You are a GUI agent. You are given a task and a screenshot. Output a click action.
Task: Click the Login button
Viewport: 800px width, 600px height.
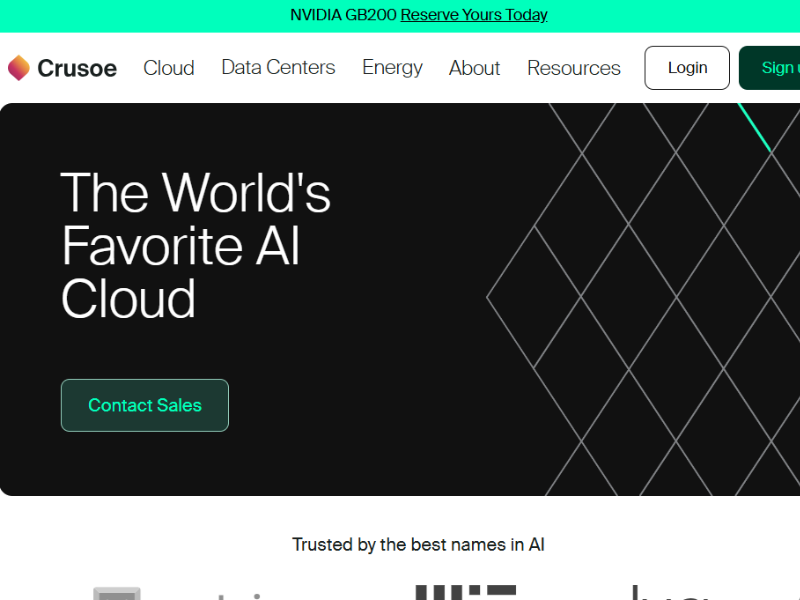687,68
